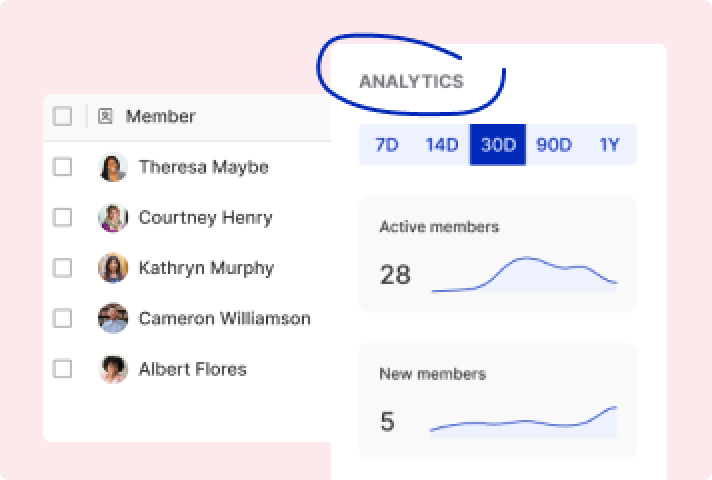Image resolution: width=712 pixels, height=480 pixels.
Task: Open Kathryn Murphy's profile photo
Action: 113,268
